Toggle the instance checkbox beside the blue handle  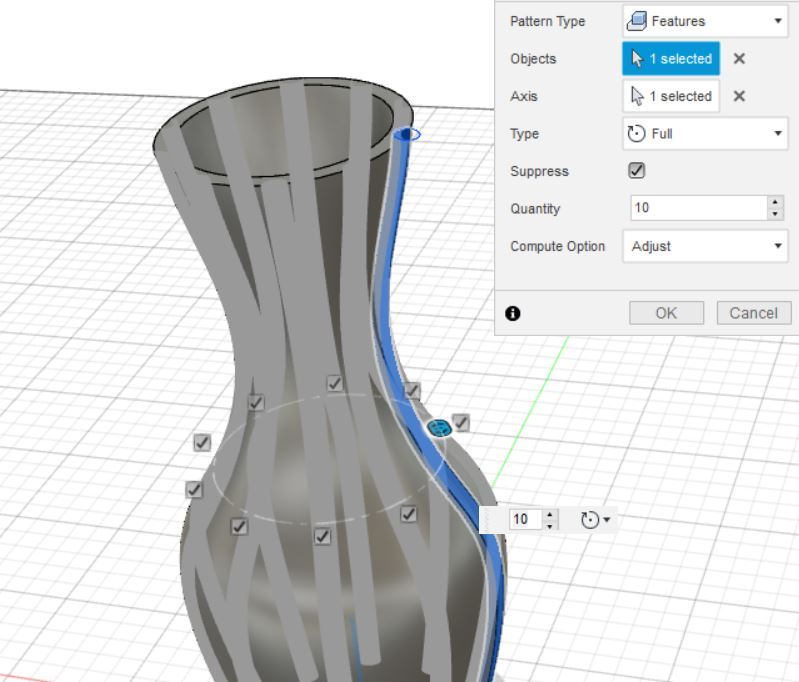coord(461,423)
